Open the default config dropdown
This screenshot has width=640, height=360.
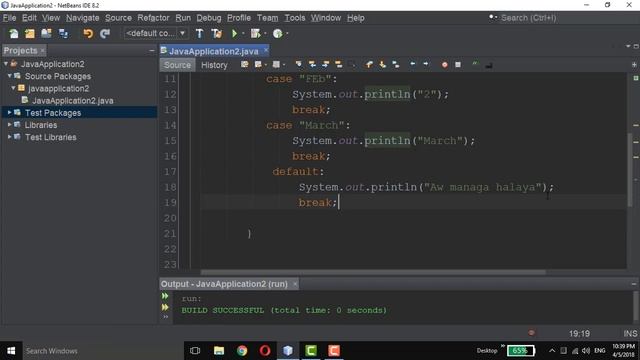tap(156, 33)
